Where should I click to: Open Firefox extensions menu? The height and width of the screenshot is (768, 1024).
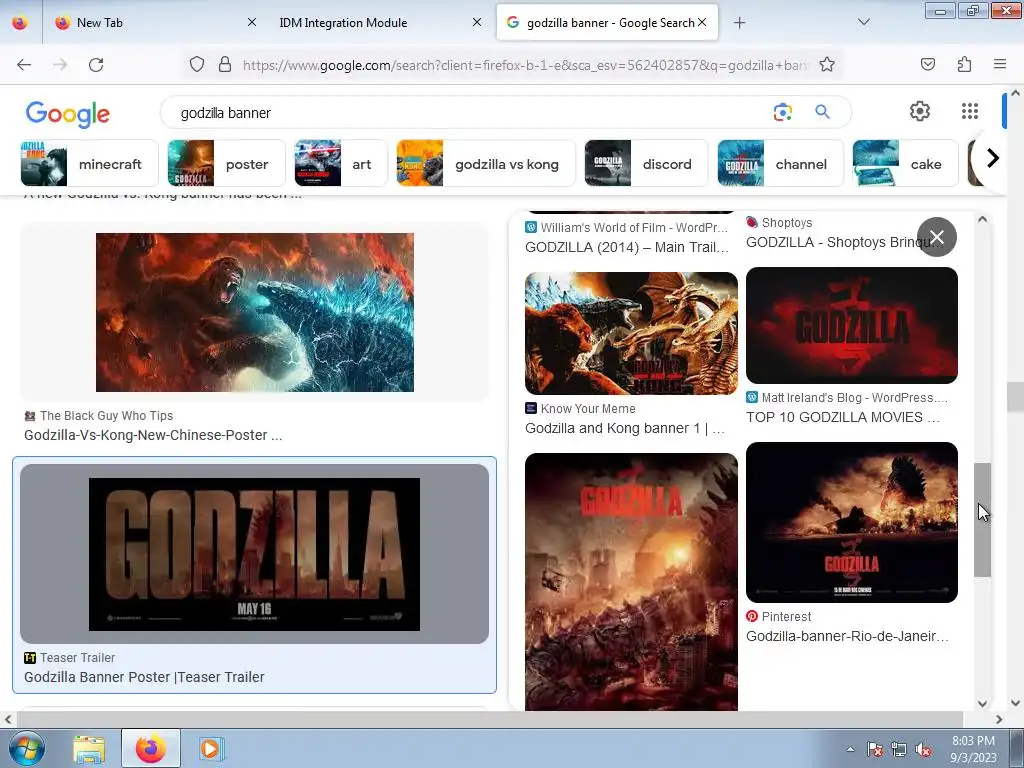coord(965,64)
